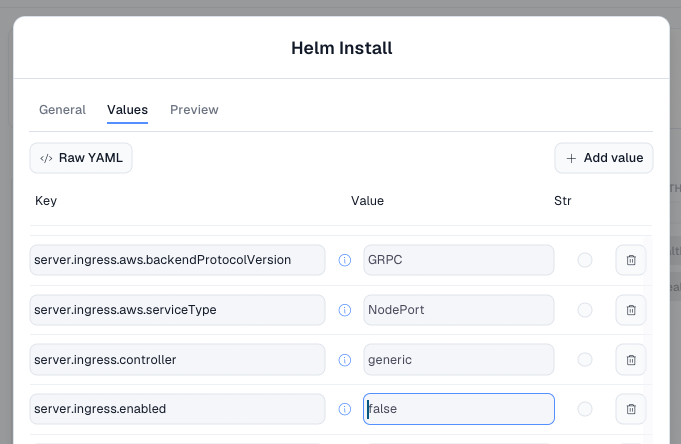View info tooltip for server.ingress.enabled
The image size is (681, 444).
click(x=344, y=409)
